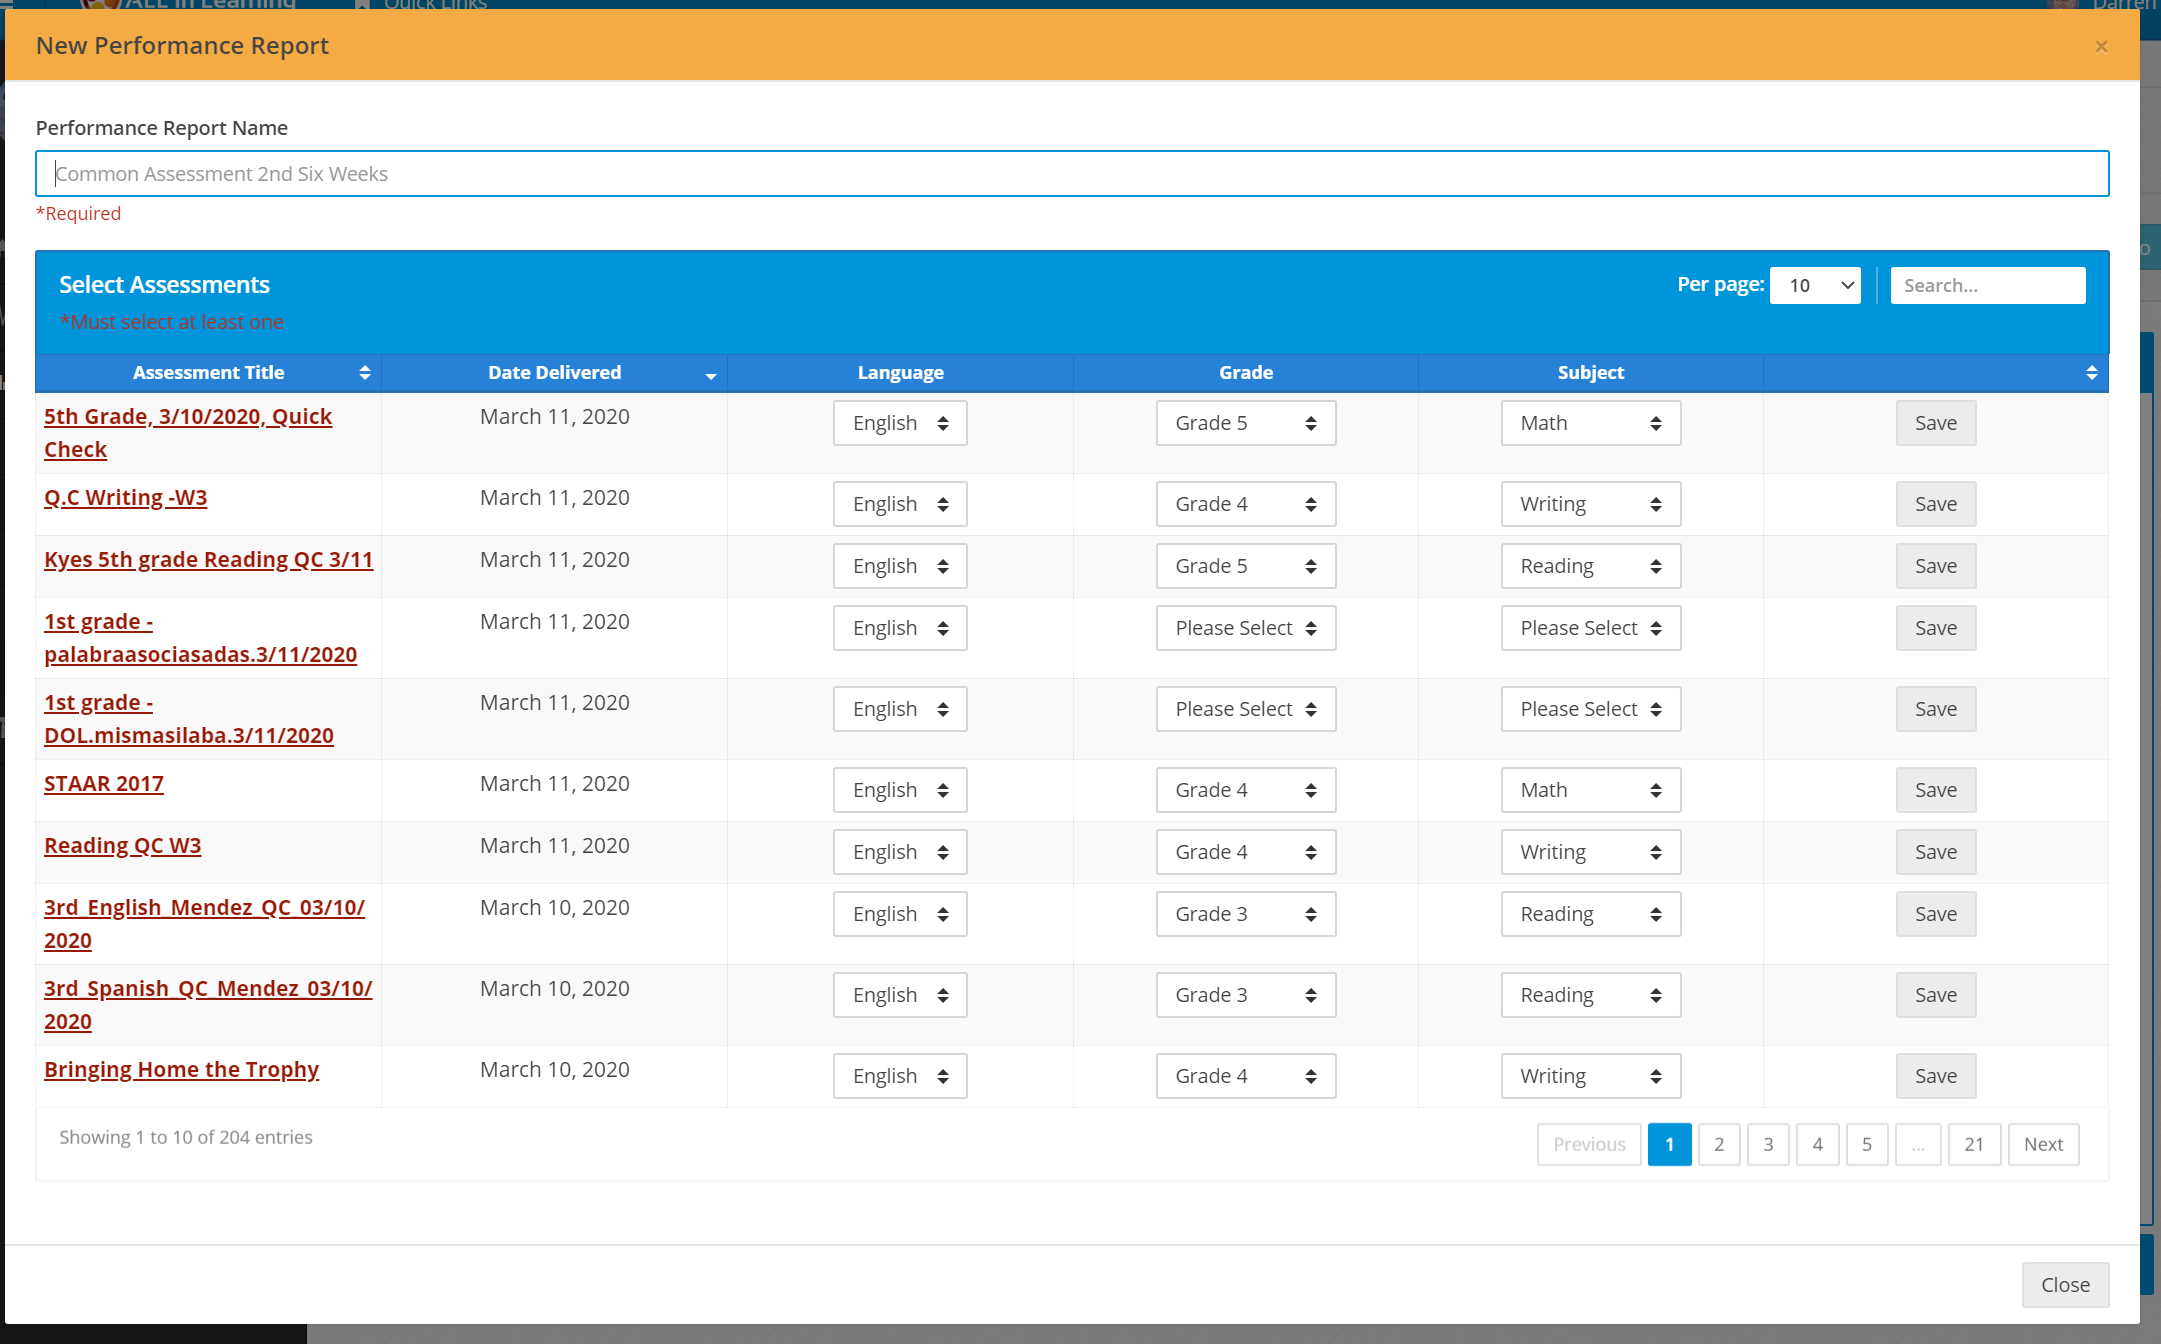This screenshot has width=2161, height=1344.
Task: Jump to page 21 of assessments
Action: pos(1973,1144)
